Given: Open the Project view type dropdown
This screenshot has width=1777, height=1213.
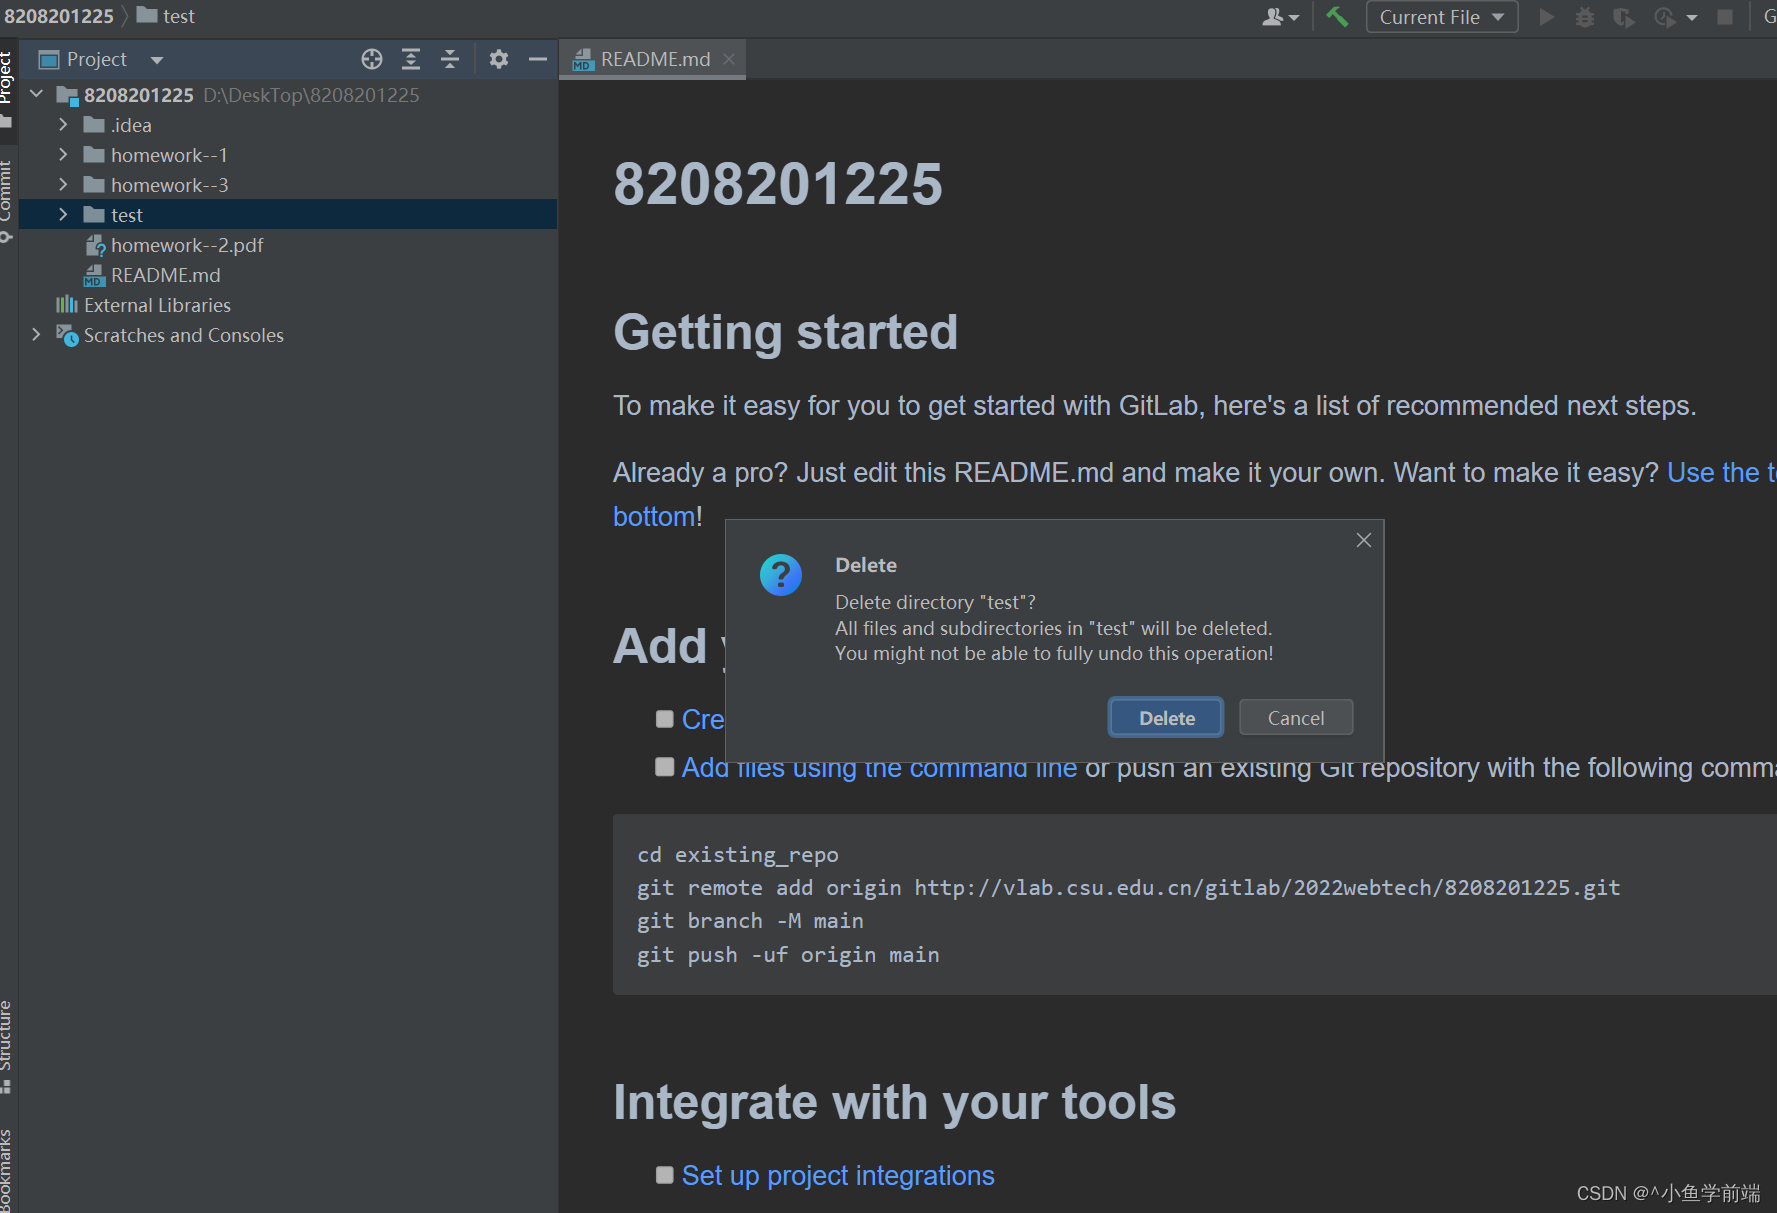Looking at the screenshot, I should 157,60.
